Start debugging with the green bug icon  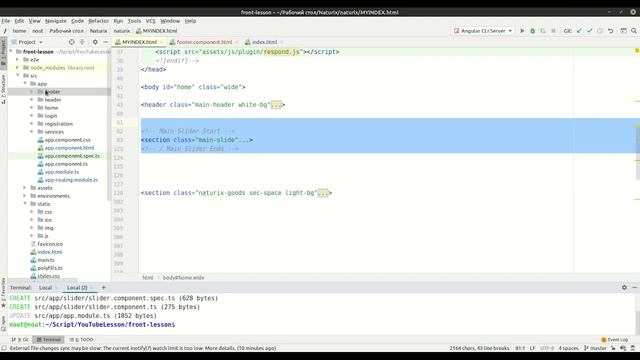pos(532,31)
